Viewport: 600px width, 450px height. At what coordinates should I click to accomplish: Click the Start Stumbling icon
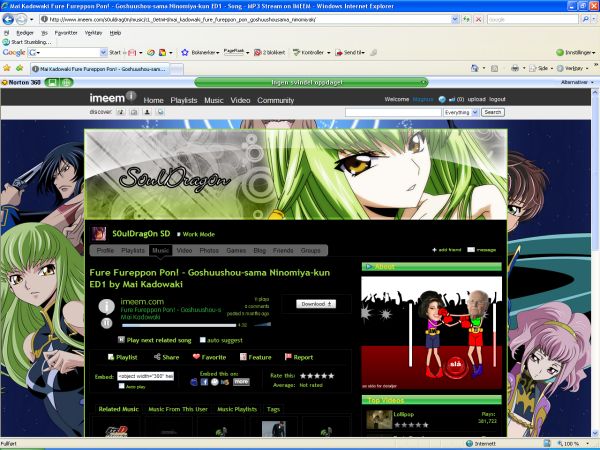tap(6, 42)
